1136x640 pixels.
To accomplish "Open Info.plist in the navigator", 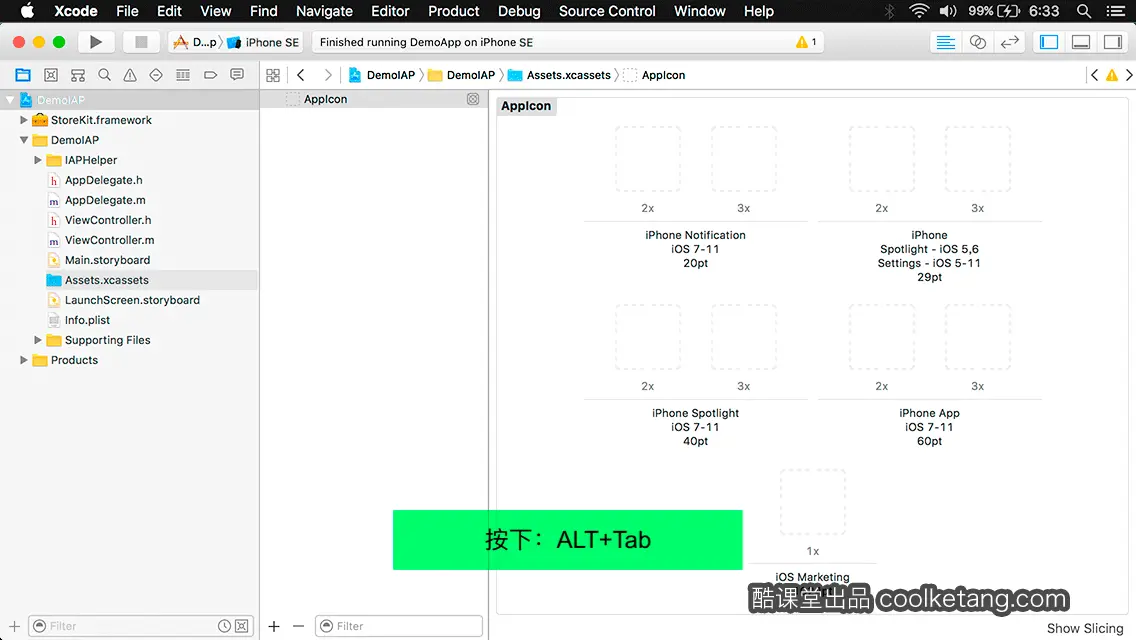I will click(x=87, y=320).
